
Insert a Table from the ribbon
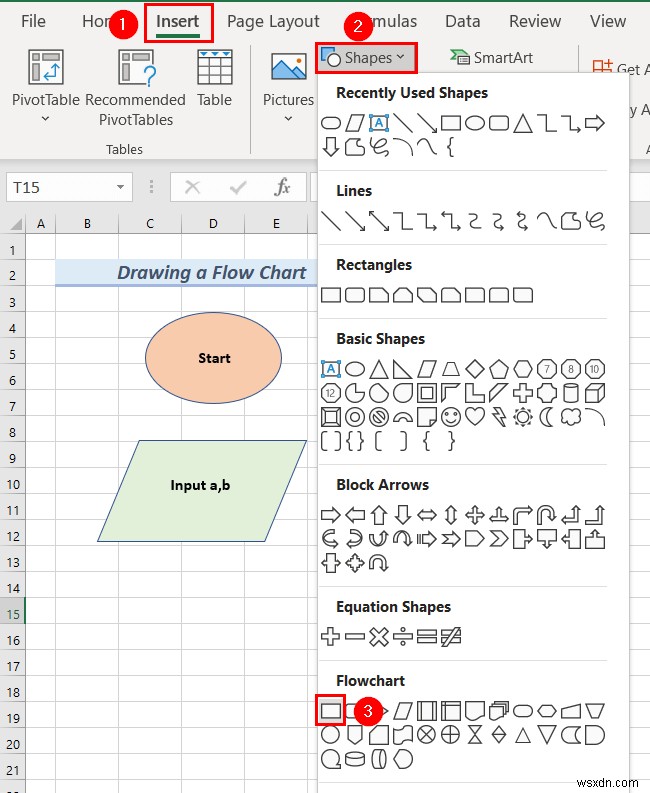(214, 79)
